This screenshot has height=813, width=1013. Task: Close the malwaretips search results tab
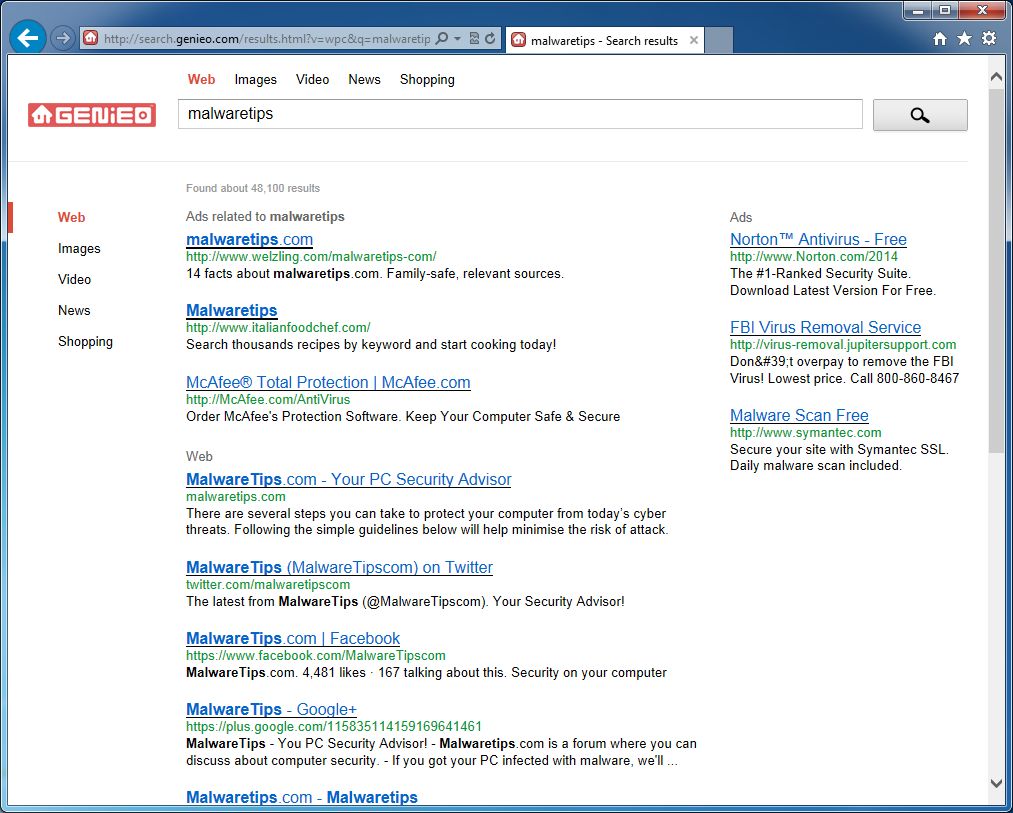pos(693,40)
